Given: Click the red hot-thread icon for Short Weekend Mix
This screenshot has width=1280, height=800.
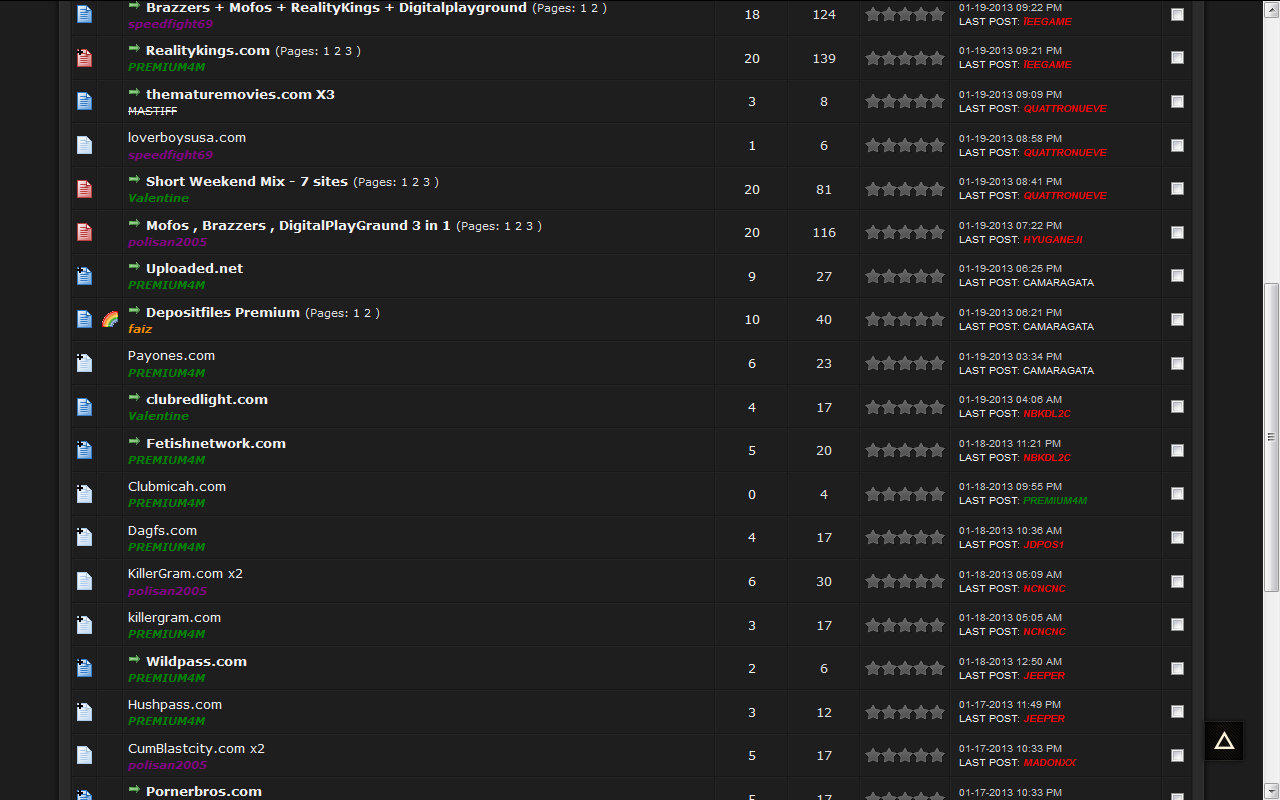Looking at the screenshot, I should coord(84,189).
